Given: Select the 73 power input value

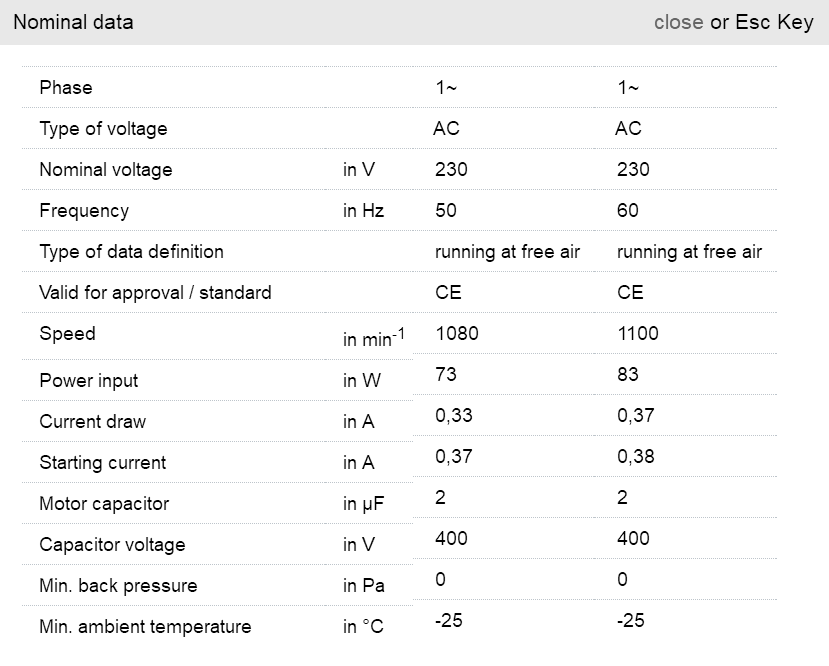Looking at the screenshot, I should pyautogui.click(x=446, y=375).
